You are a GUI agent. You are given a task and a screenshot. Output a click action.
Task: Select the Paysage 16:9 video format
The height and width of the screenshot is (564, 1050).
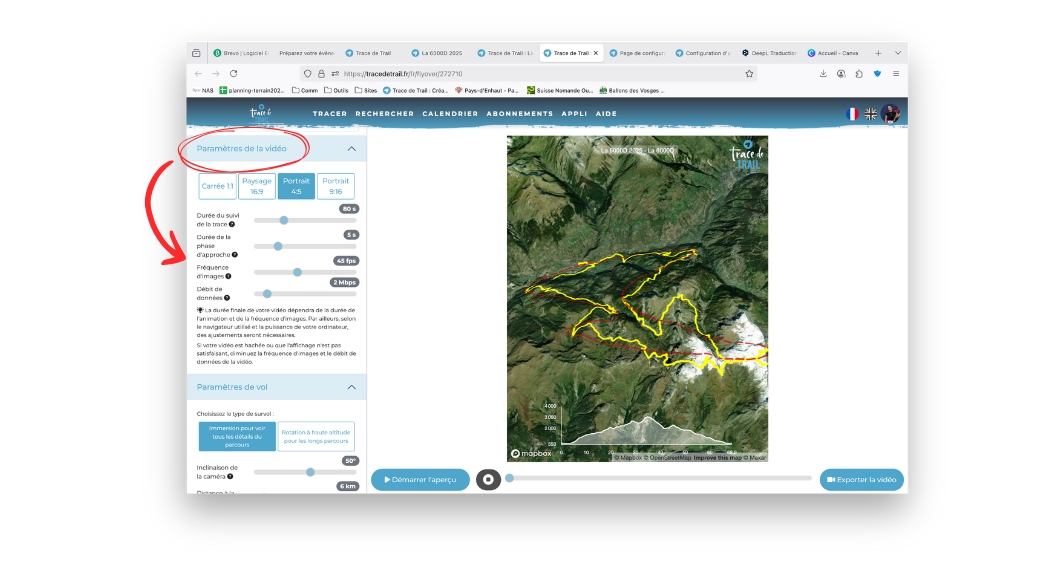point(257,187)
